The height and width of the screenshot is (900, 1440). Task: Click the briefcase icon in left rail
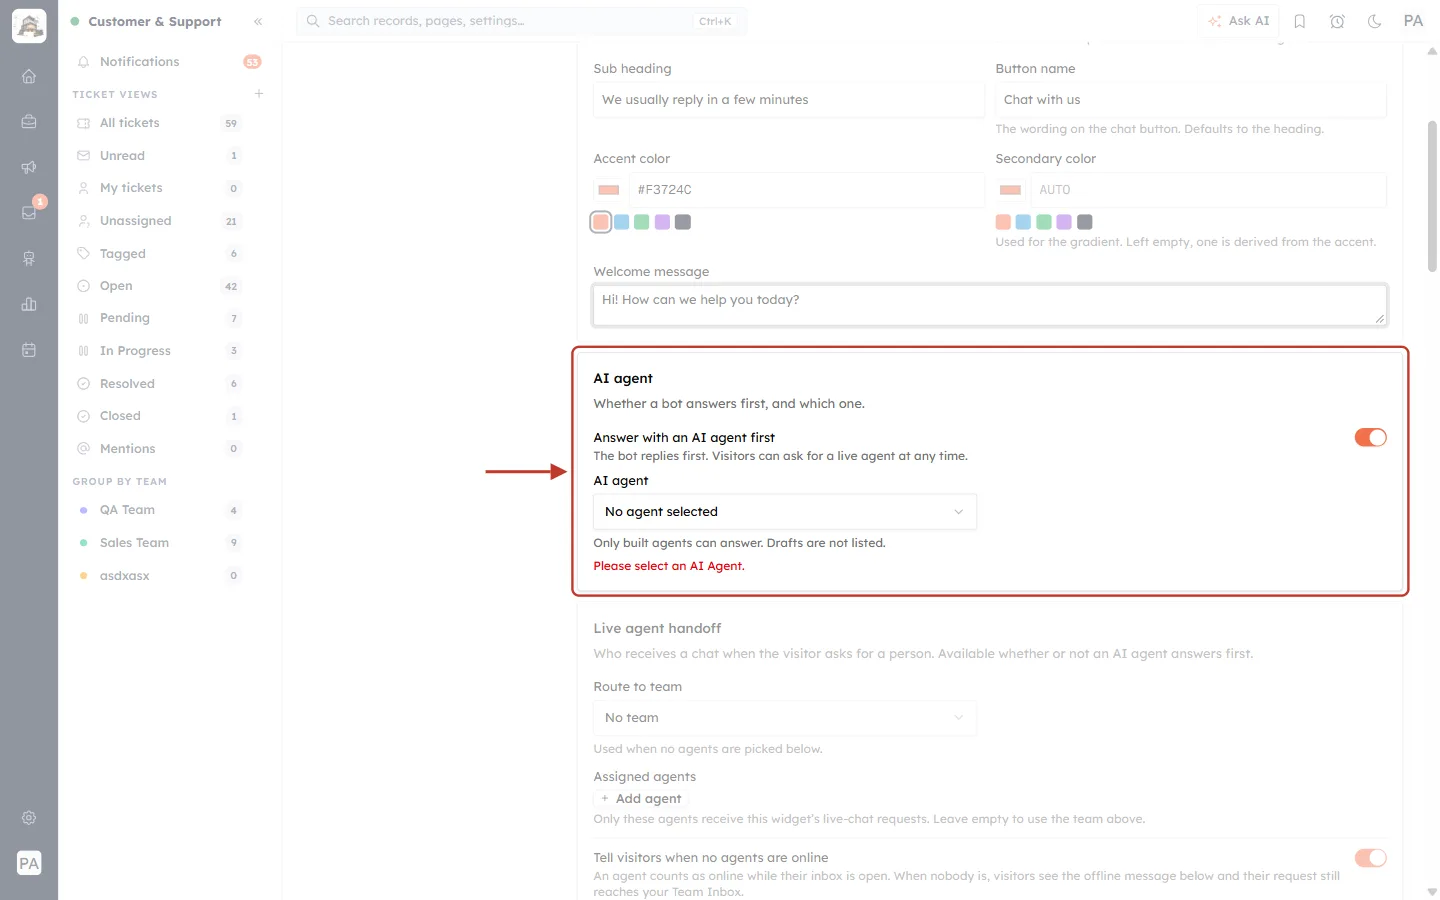(29, 122)
